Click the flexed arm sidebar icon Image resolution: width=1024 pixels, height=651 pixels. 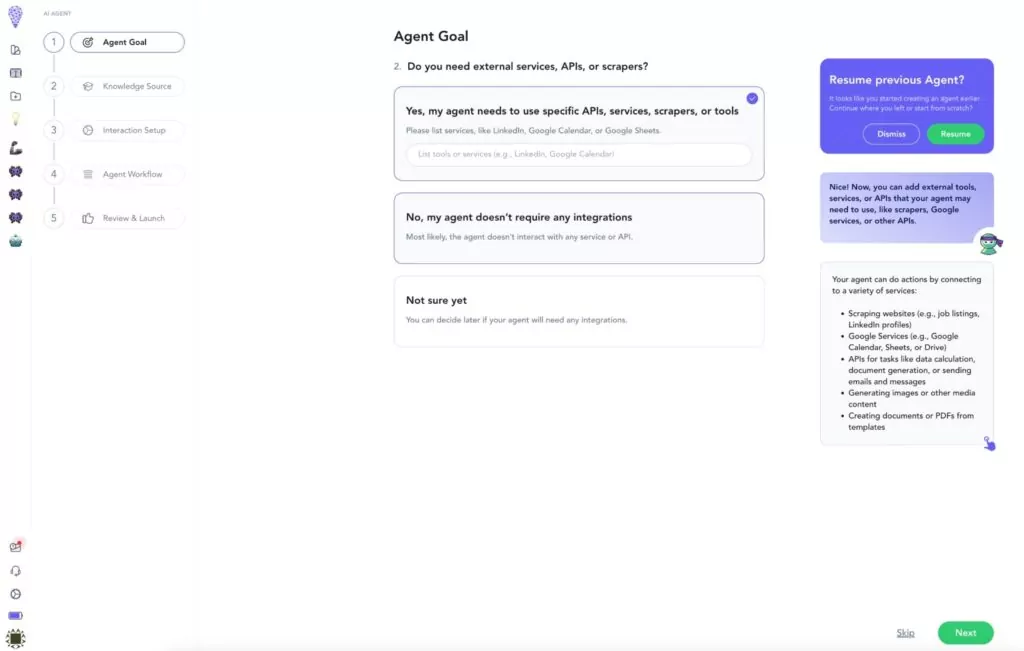[x=16, y=148]
